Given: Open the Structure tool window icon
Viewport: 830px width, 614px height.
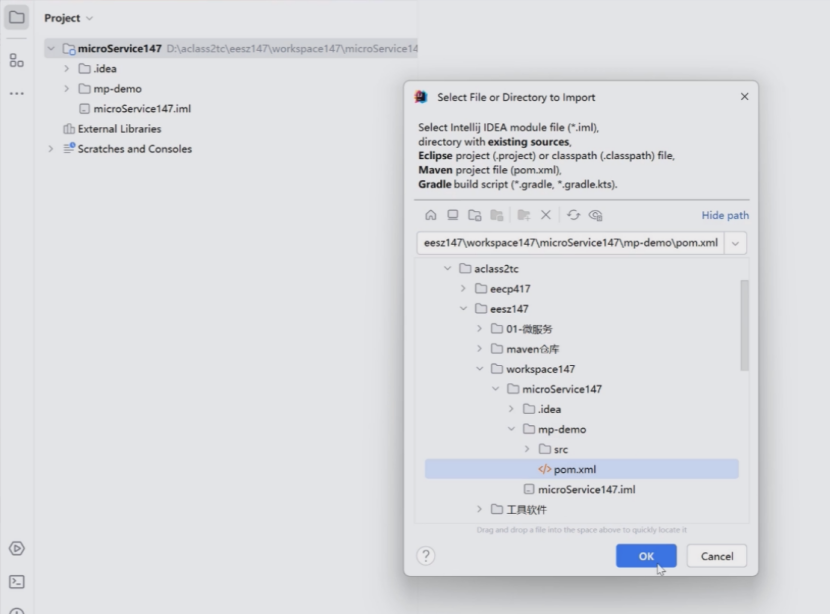Looking at the screenshot, I should [16, 60].
